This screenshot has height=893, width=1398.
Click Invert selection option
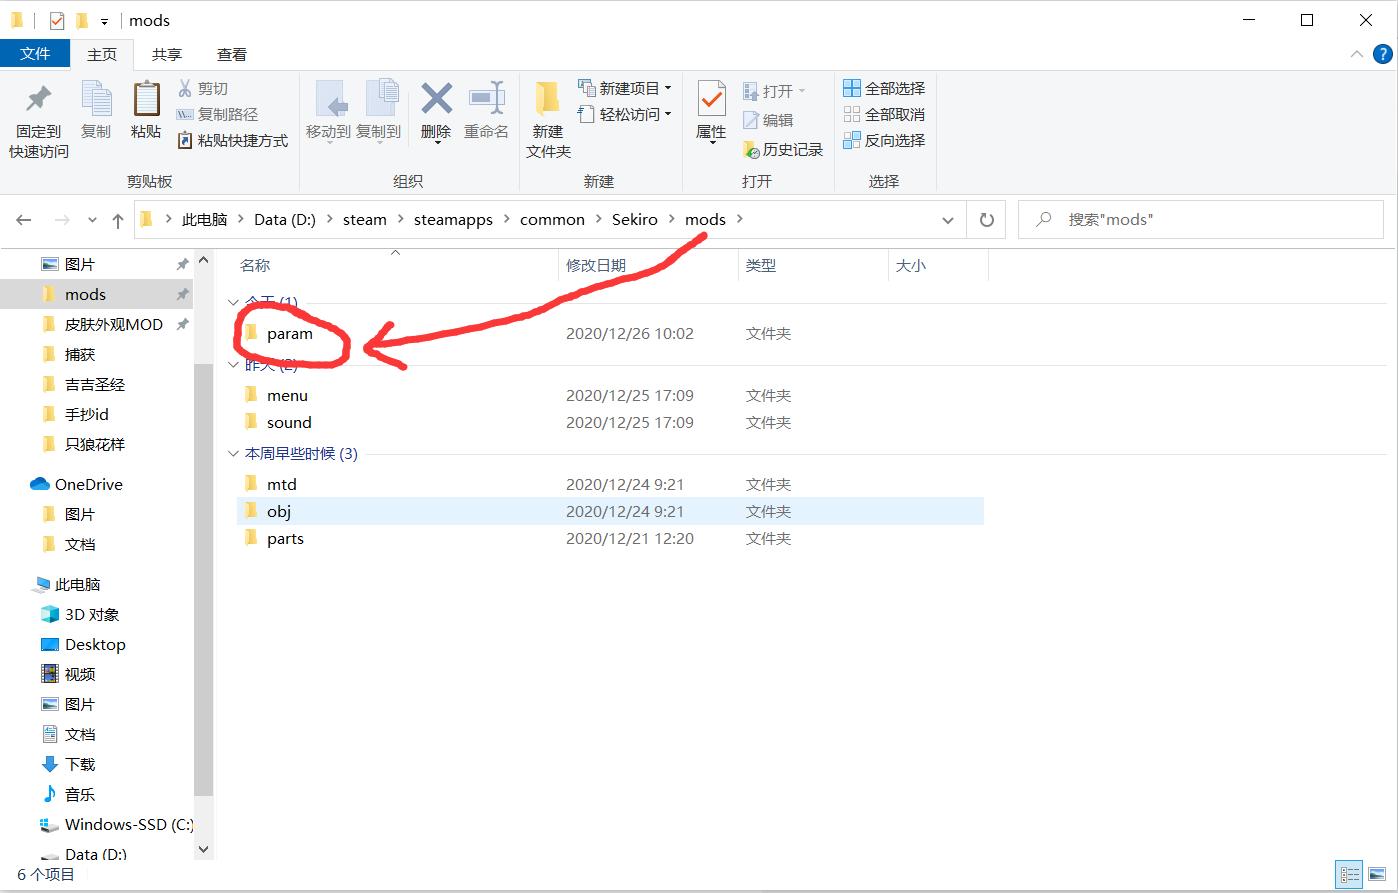(884, 141)
